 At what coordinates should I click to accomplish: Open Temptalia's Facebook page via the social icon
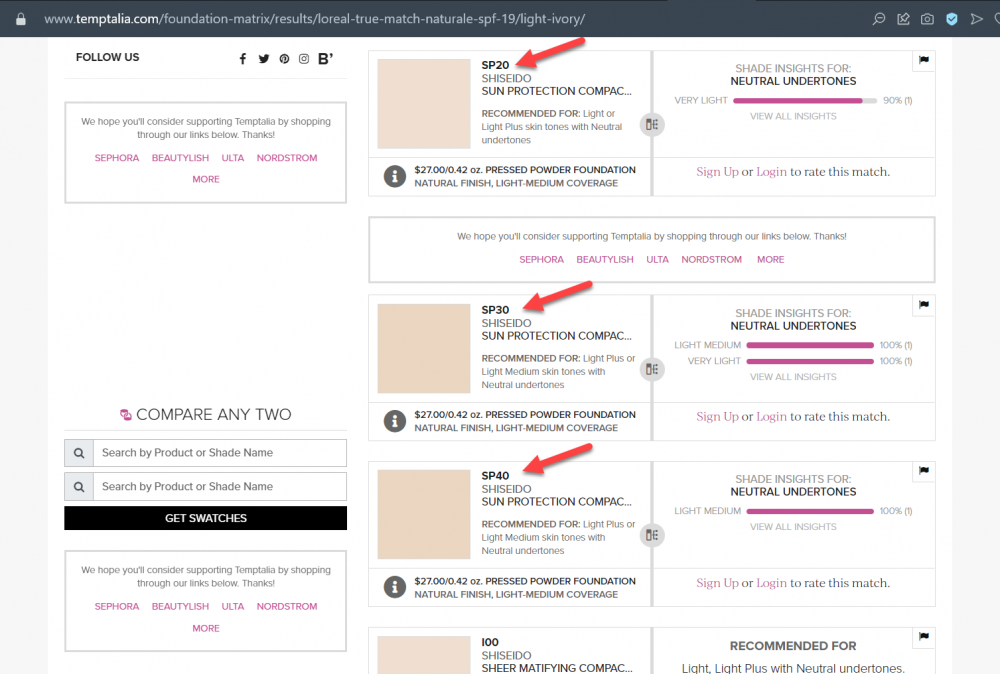point(242,58)
